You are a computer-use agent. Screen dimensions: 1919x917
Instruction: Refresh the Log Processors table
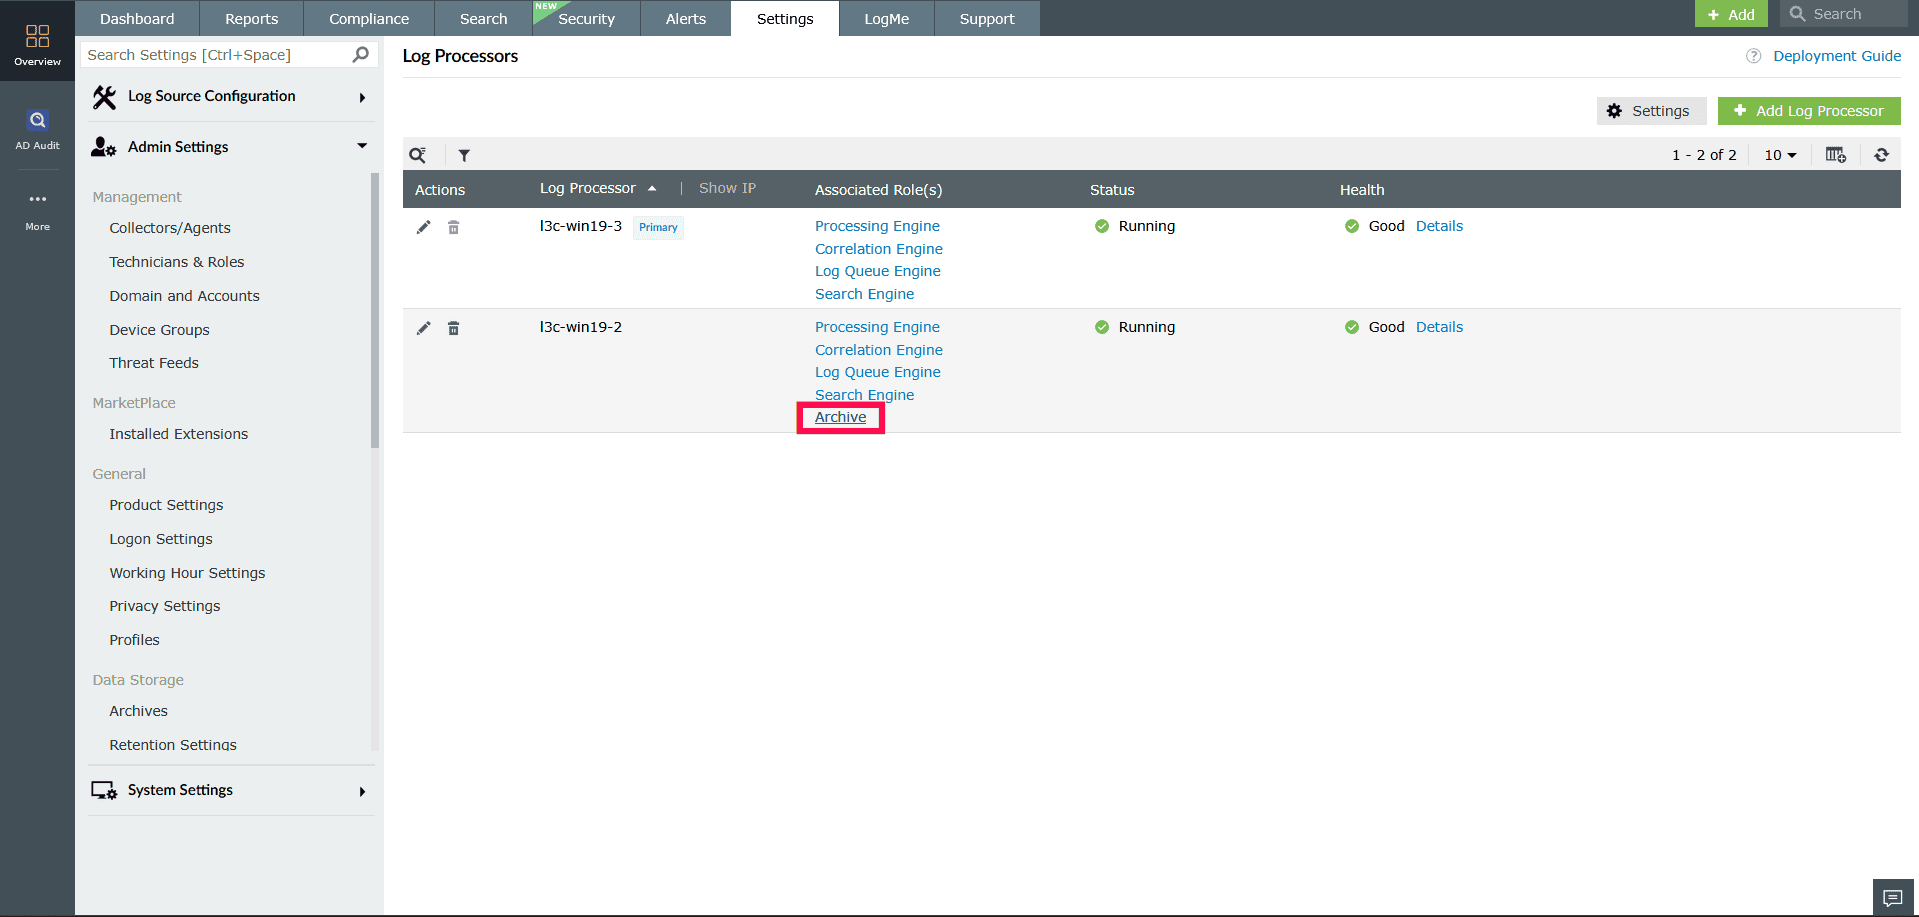pos(1881,155)
